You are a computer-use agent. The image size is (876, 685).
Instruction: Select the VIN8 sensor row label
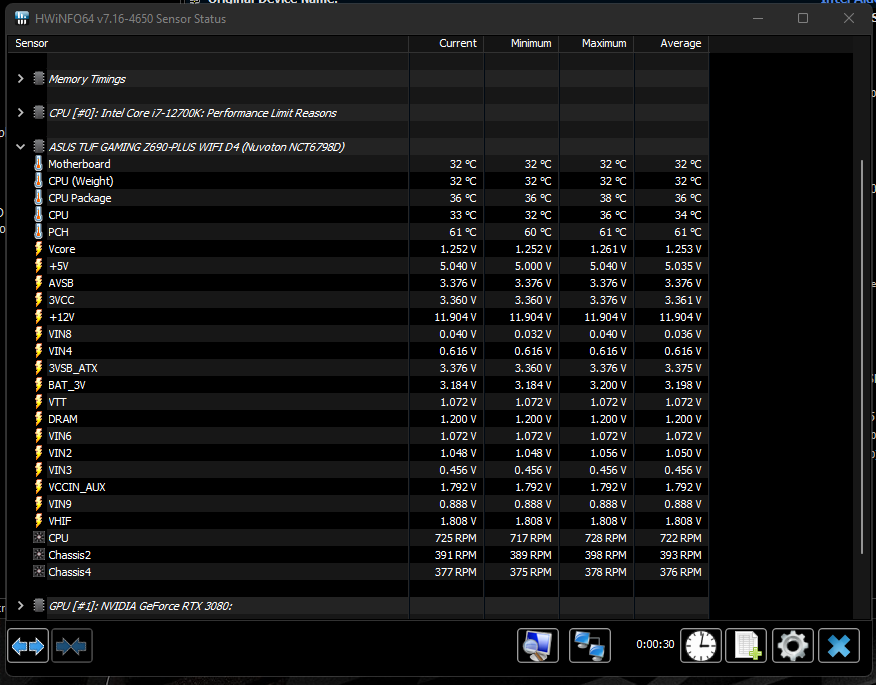coord(60,334)
